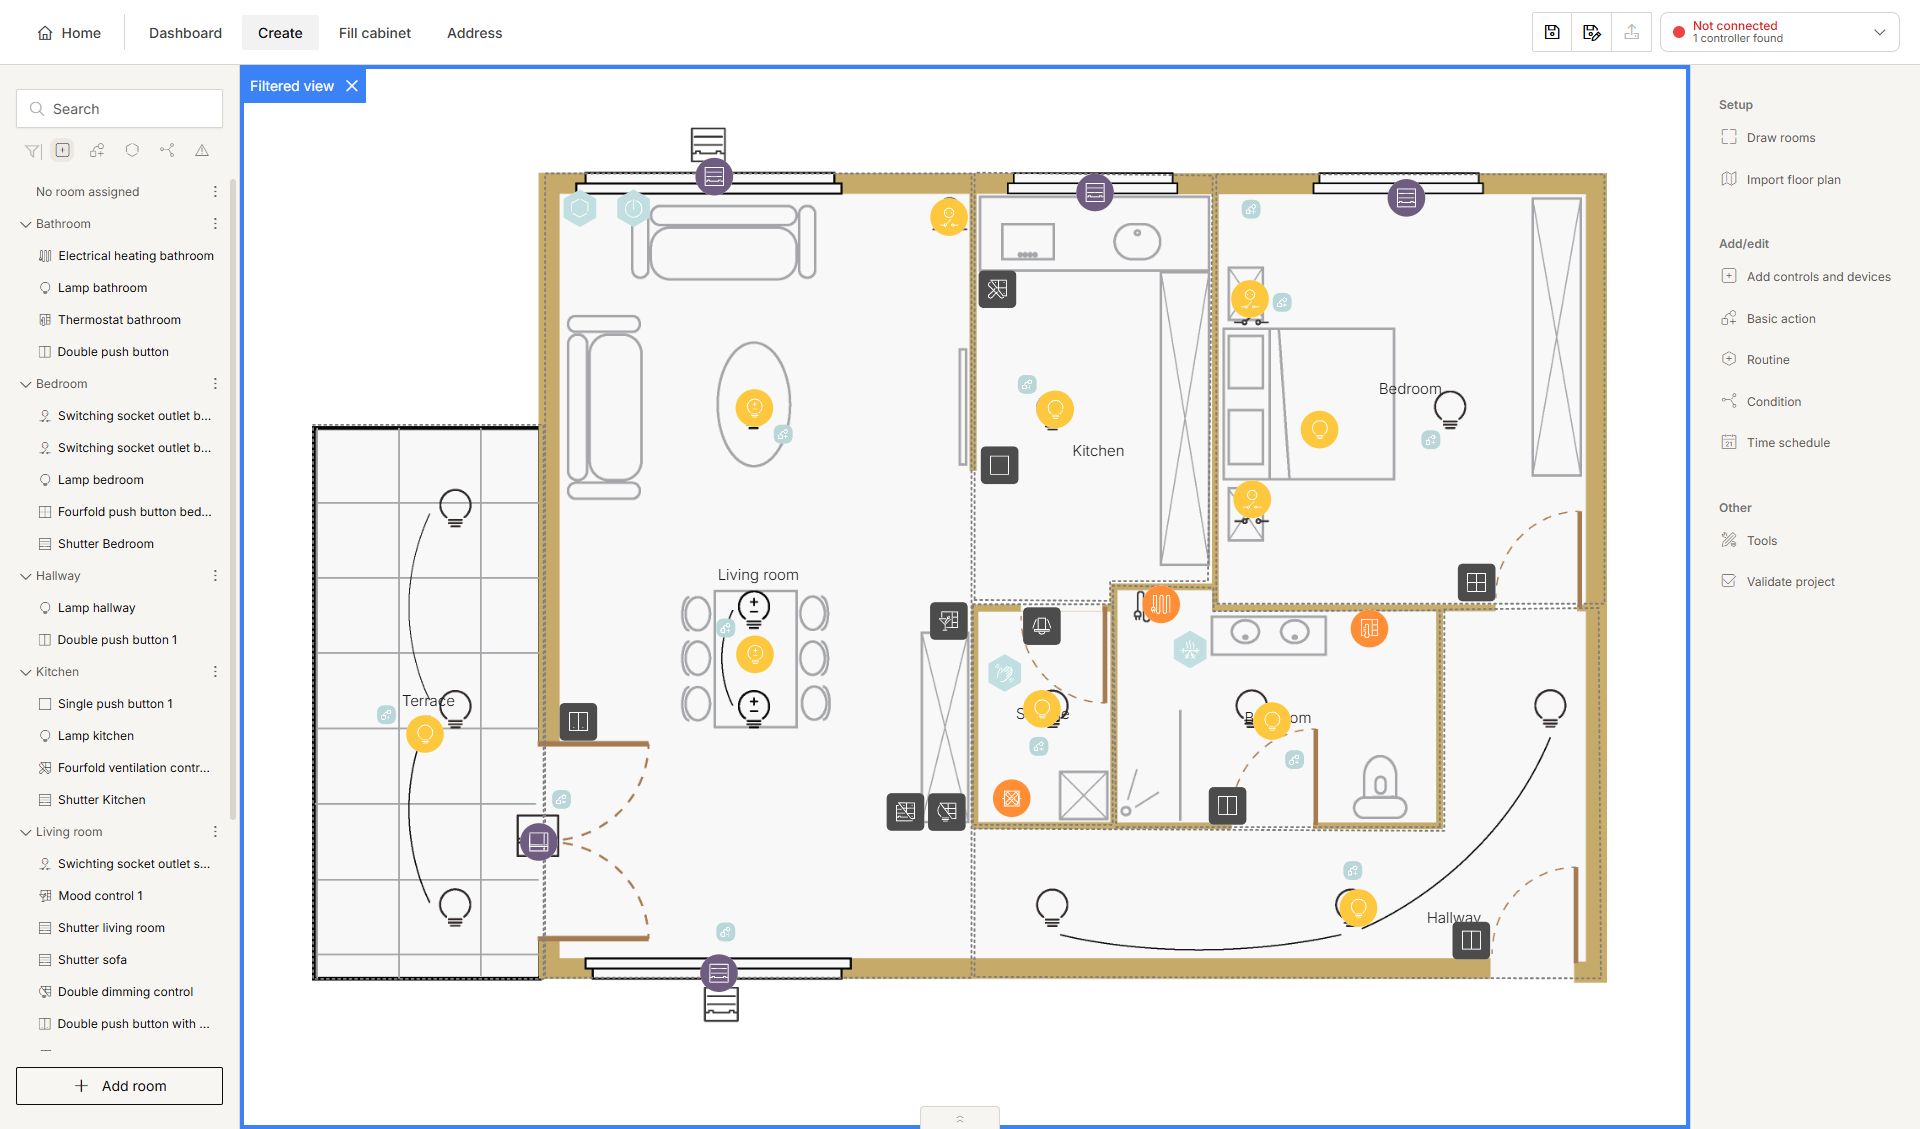Open the Address tab

[x=474, y=33]
